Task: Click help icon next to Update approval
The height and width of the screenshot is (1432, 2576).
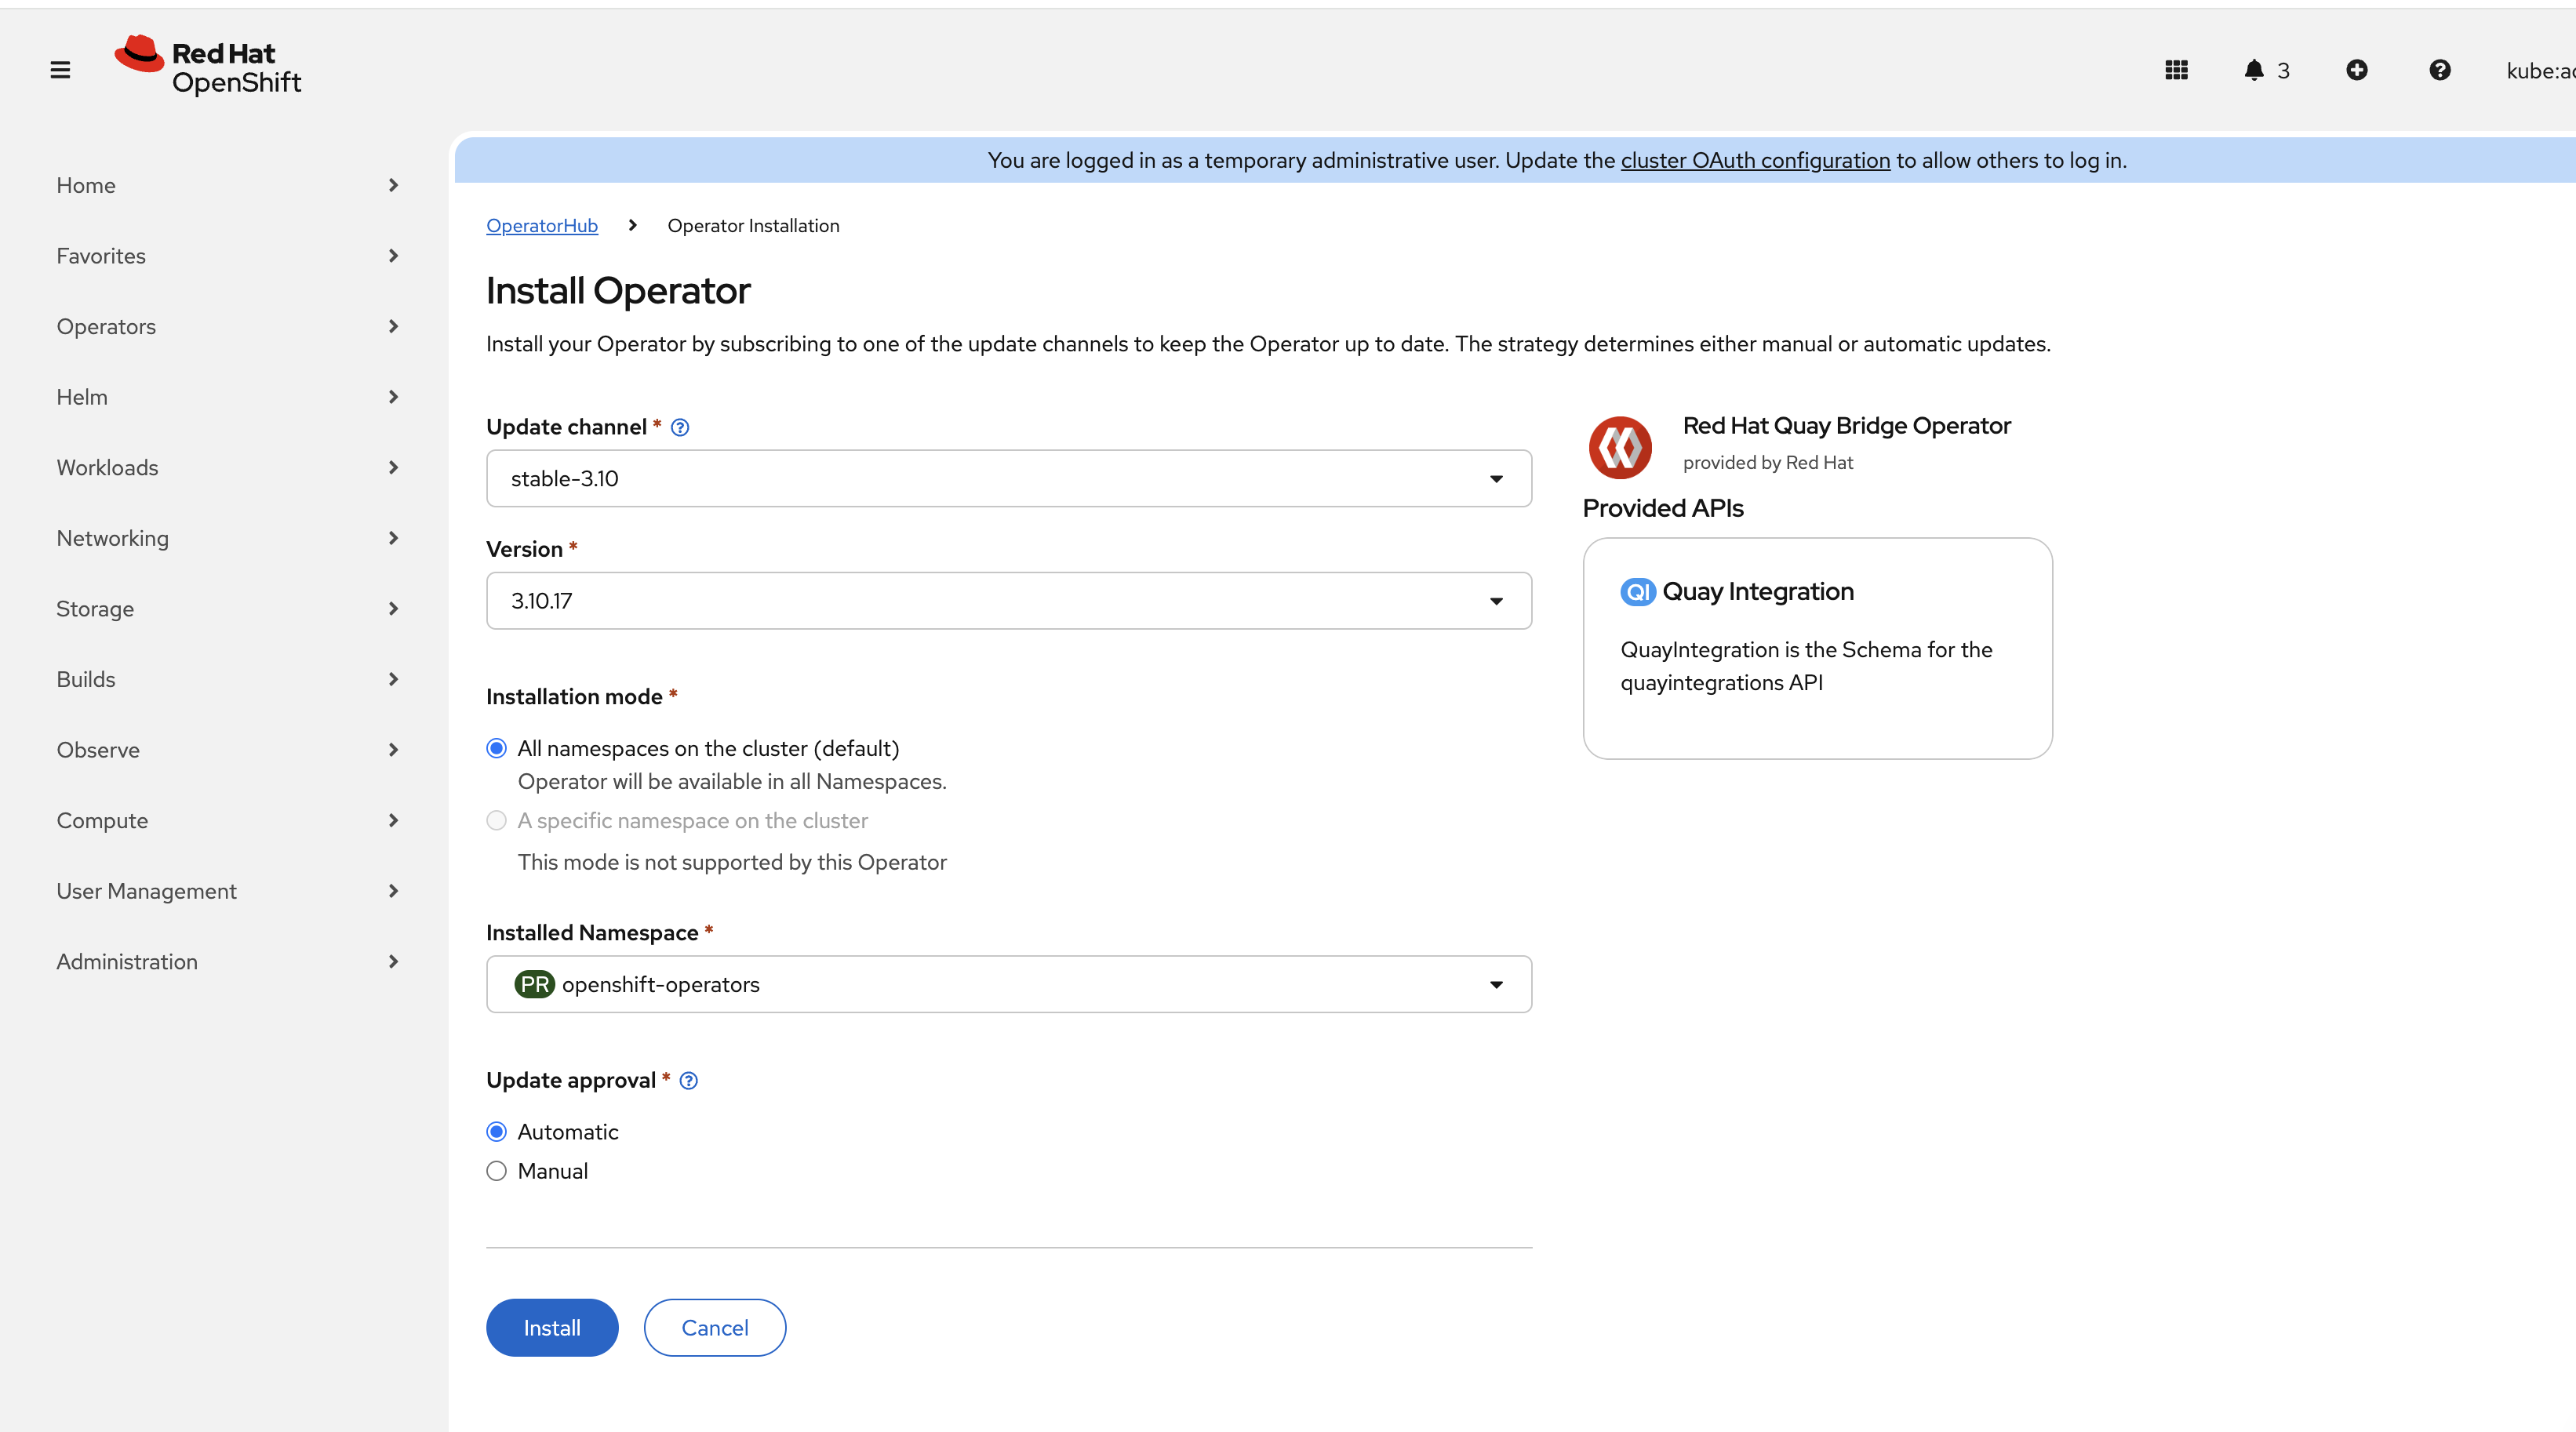Action: [x=689, y=1081]
